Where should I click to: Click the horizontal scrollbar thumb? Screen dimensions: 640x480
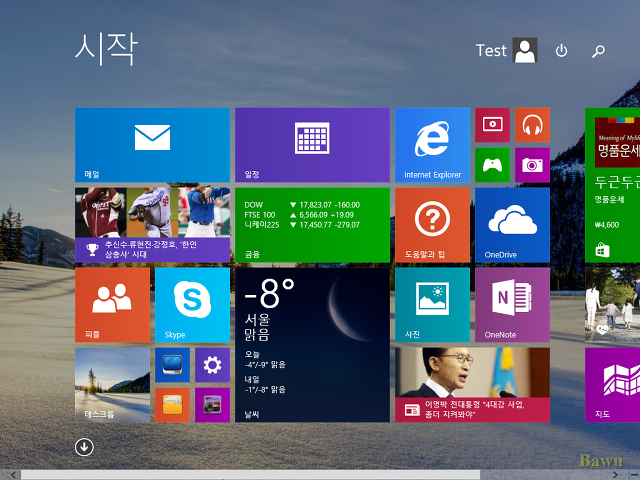click(x=250, y=475)
